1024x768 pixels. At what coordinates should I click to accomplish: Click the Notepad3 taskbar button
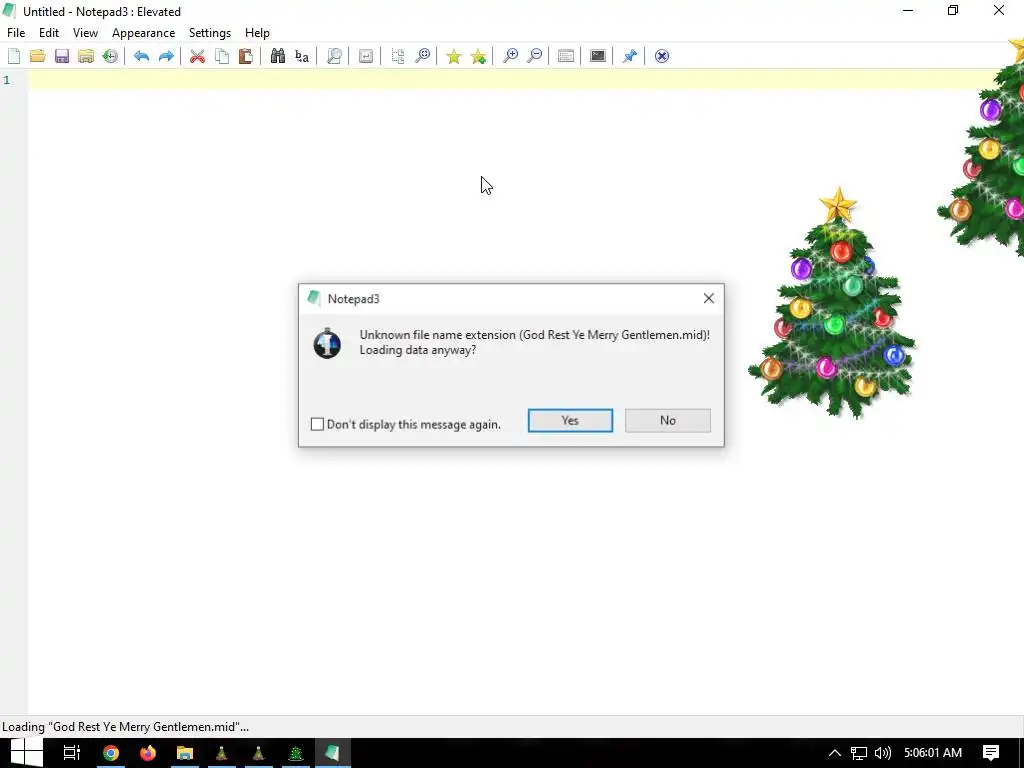[x=332, y=753]
